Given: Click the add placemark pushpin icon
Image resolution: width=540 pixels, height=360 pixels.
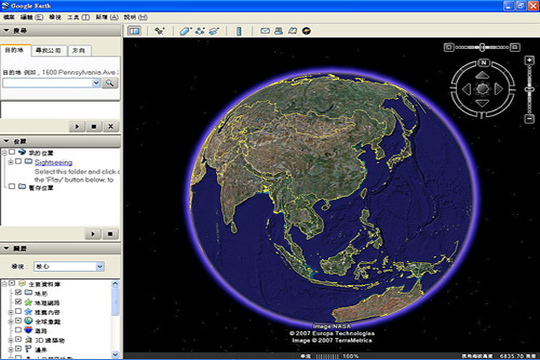Looking at the screenshot, I should click(x=159, y=31).
